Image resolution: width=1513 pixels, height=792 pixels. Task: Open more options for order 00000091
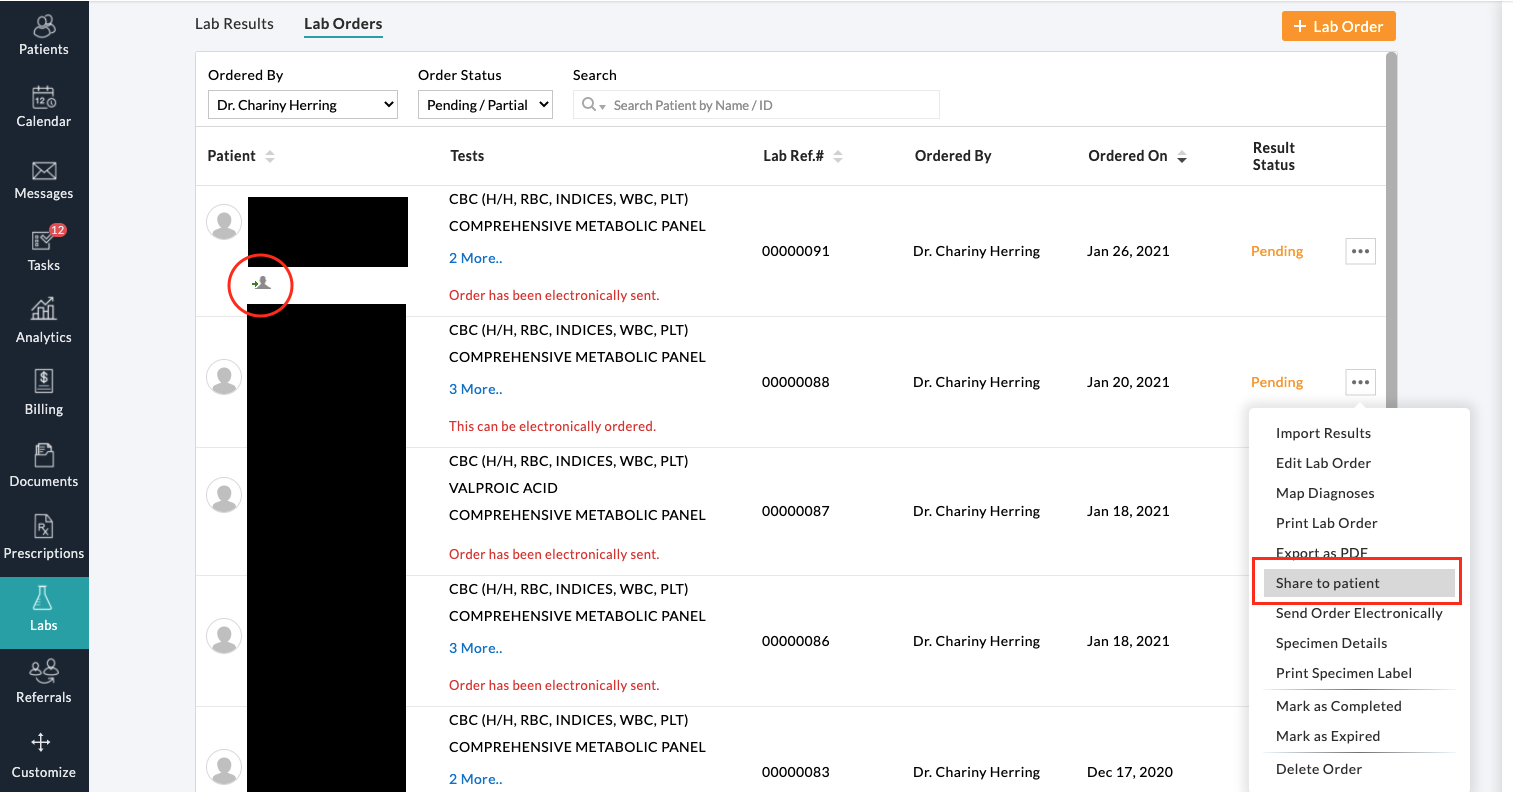pyautogui.click(x=1360, y=251)
